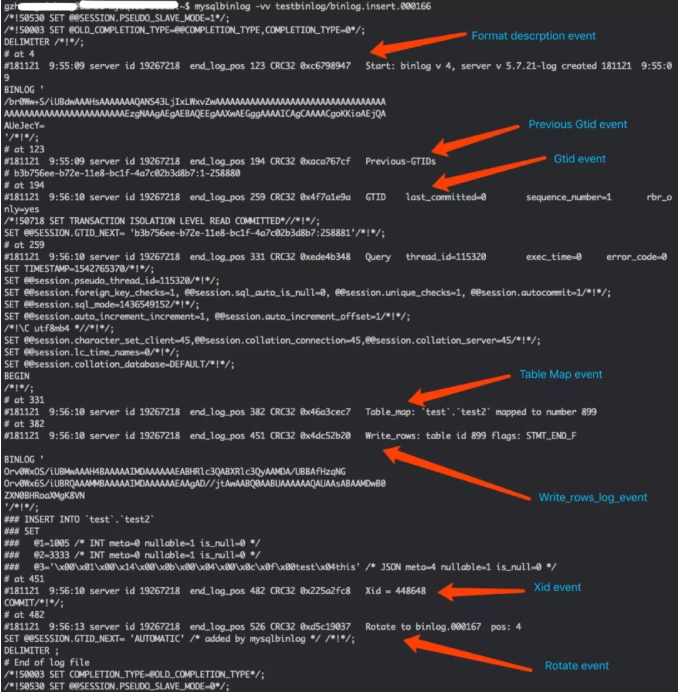Click the red arrow pointing to Xid = 448648

[x=481, y=591]
